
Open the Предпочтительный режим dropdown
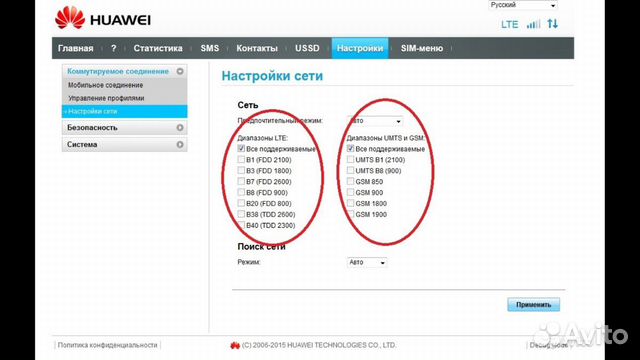(x=375, y=121)
